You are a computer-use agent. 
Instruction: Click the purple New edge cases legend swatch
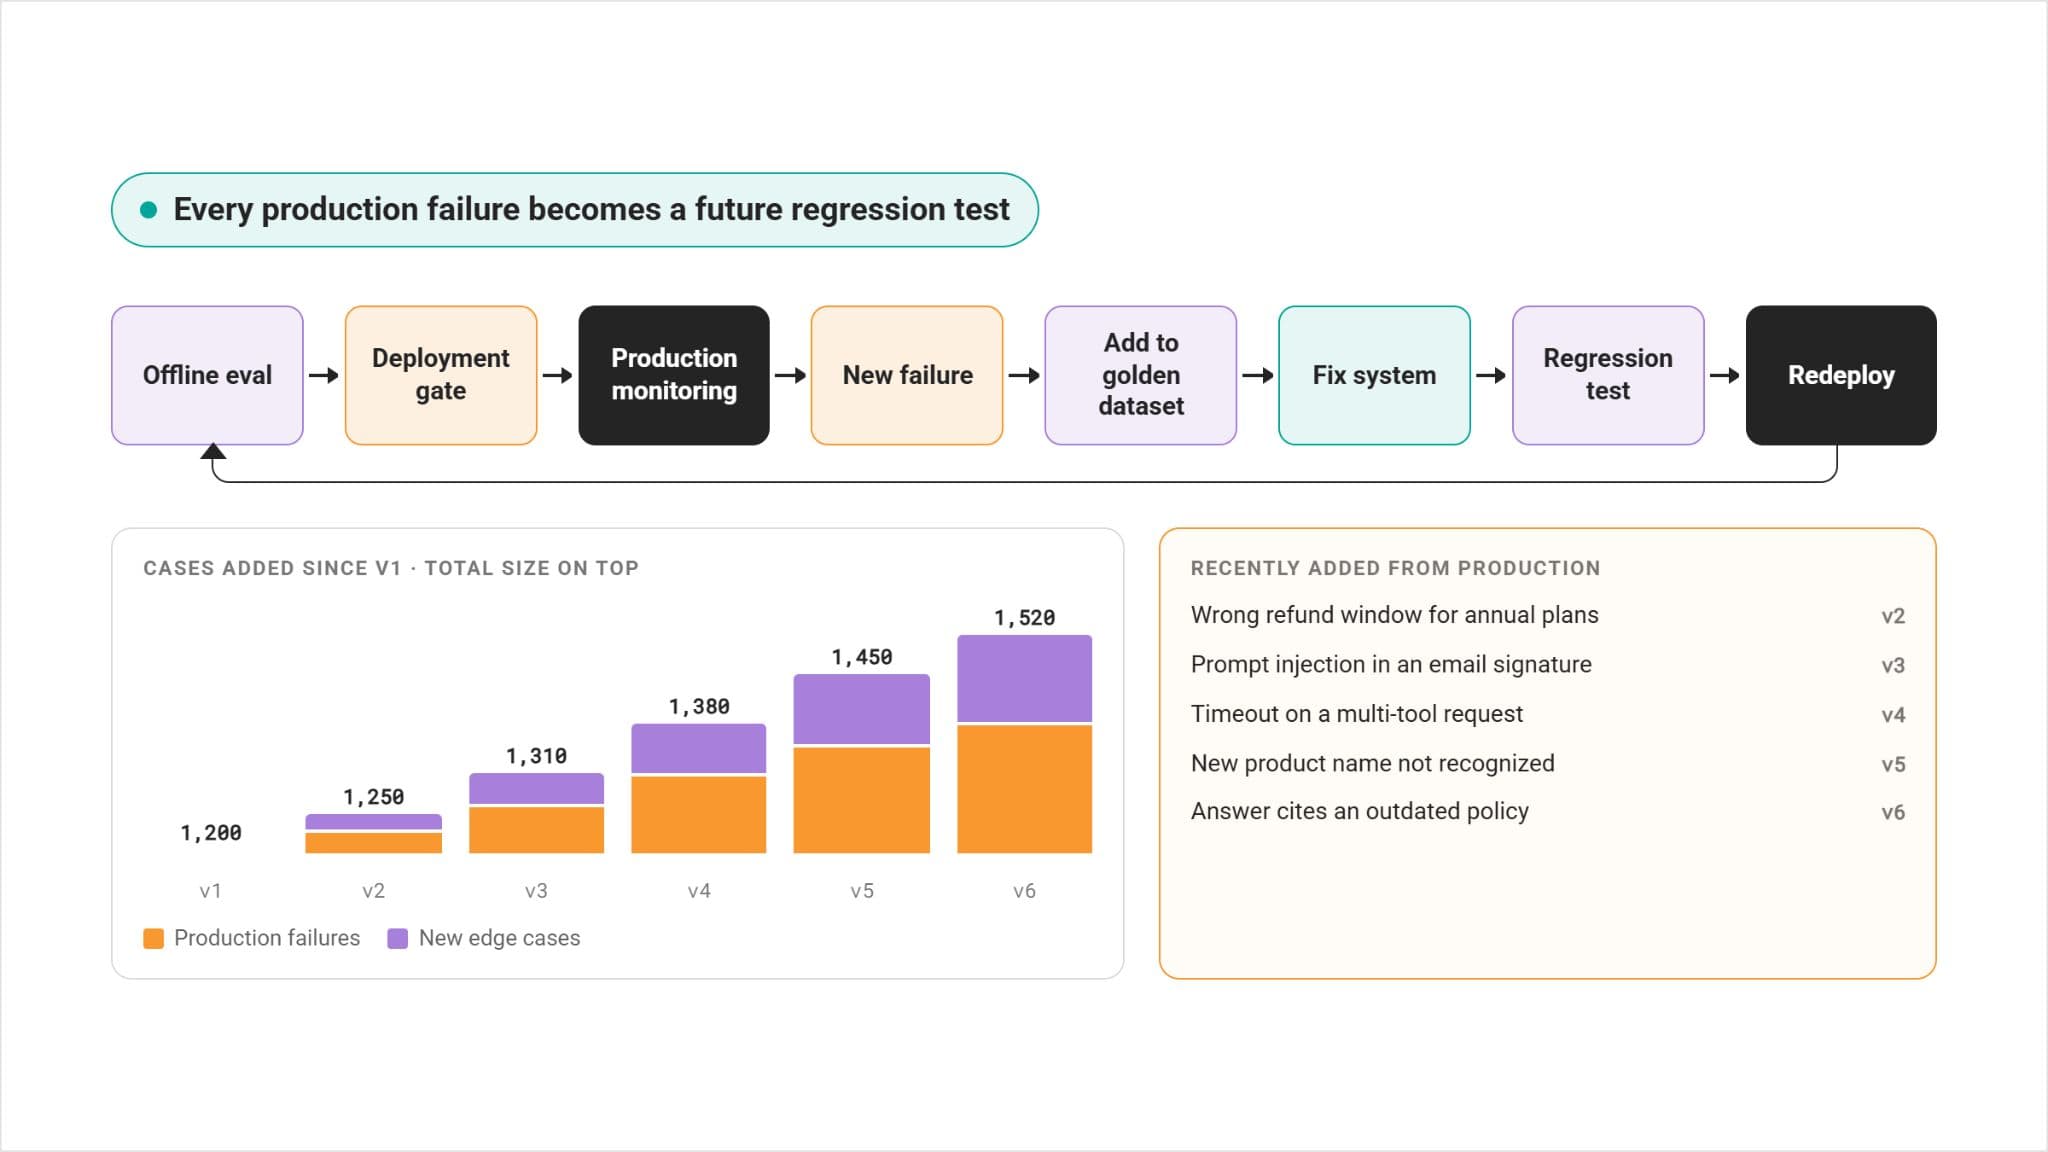coord(397,938)
